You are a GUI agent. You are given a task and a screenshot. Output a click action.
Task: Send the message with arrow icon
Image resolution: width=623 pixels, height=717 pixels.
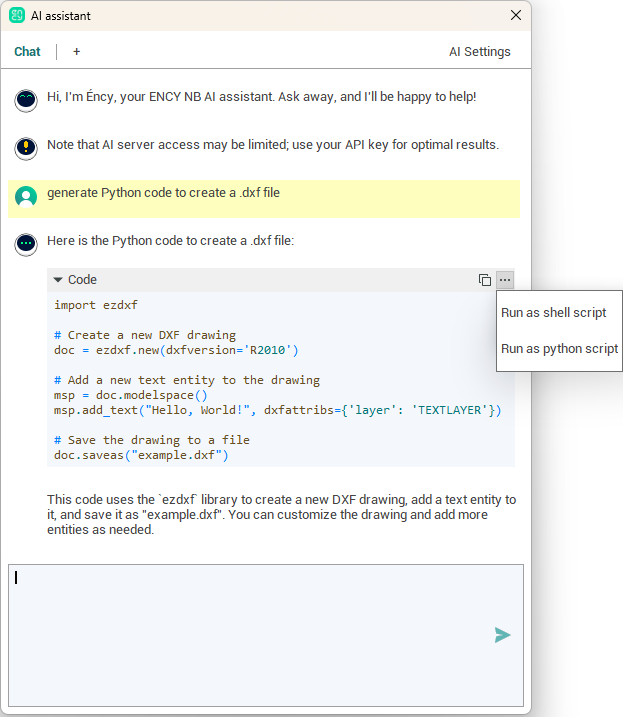click(x=502, y=635)
